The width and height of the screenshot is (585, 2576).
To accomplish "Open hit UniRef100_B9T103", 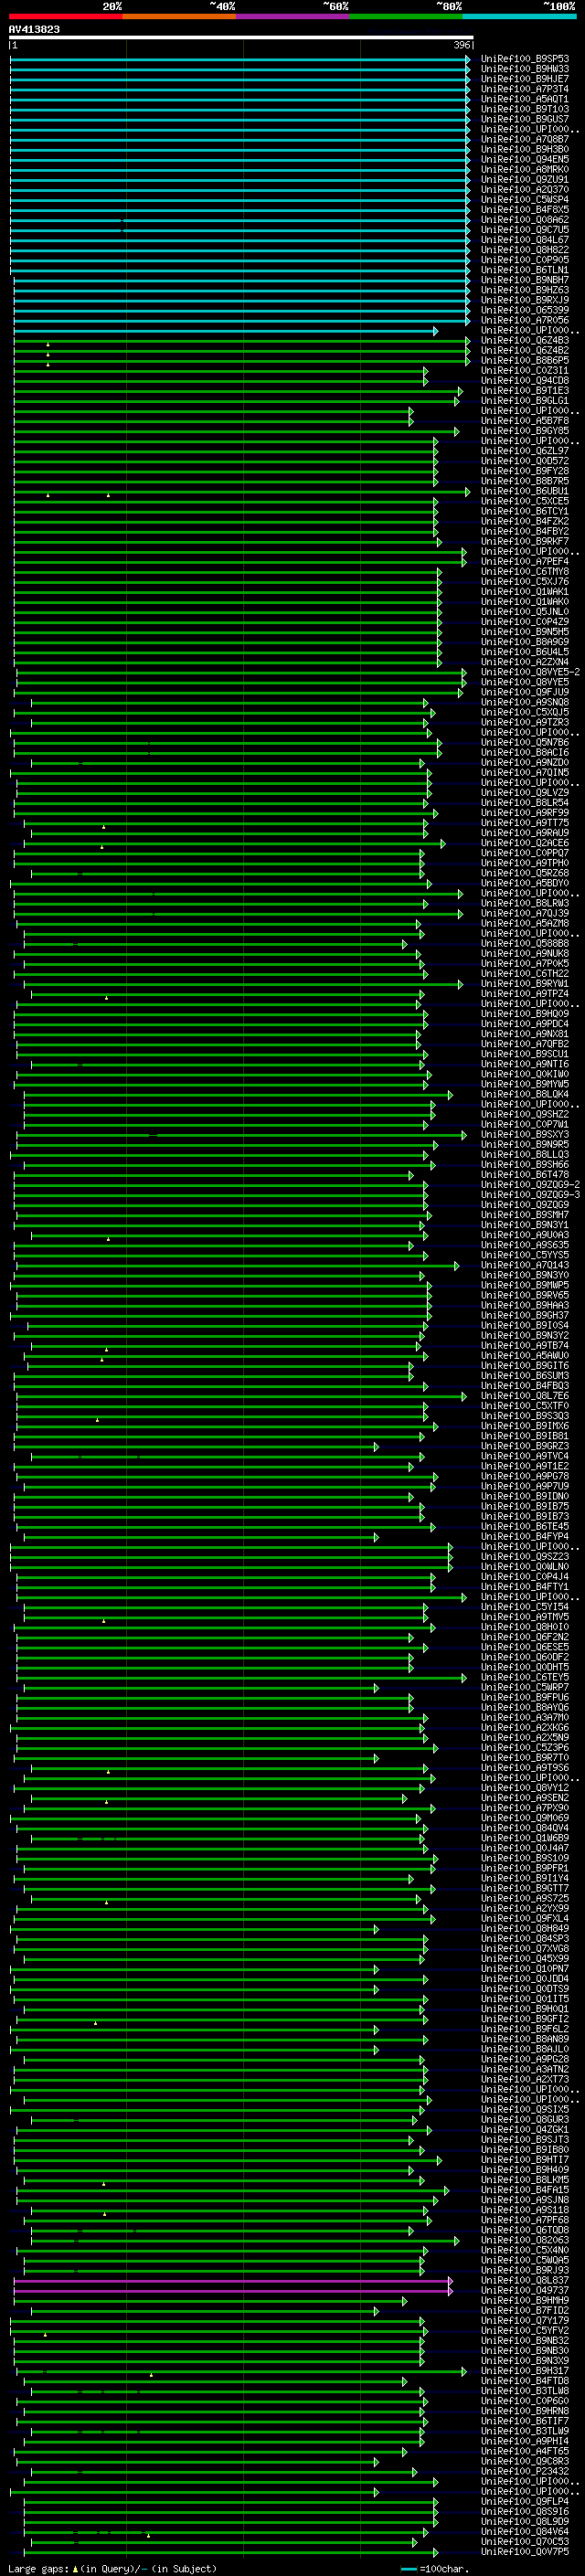I will coord(525,109).
